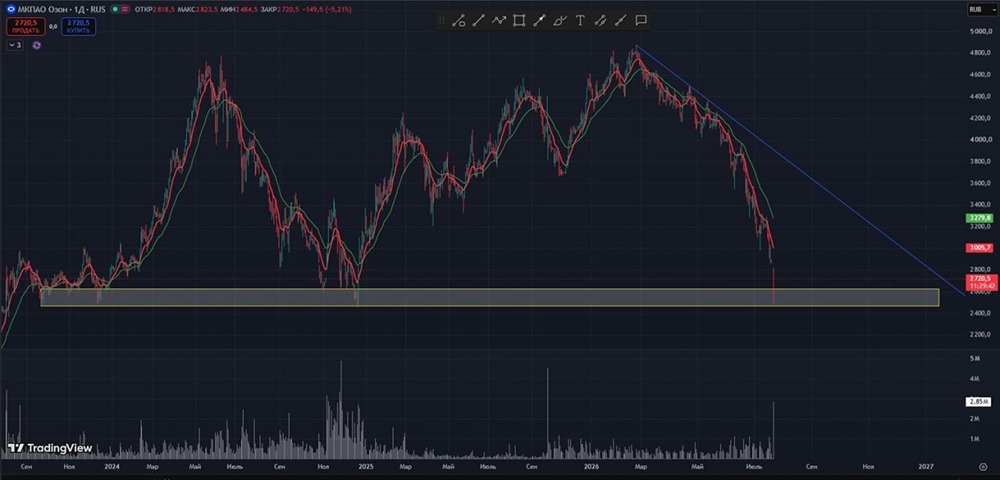This screenshot has height=480, width=1000.
Task: Select the yellow support zone rectangle
Action: point(490,297)
